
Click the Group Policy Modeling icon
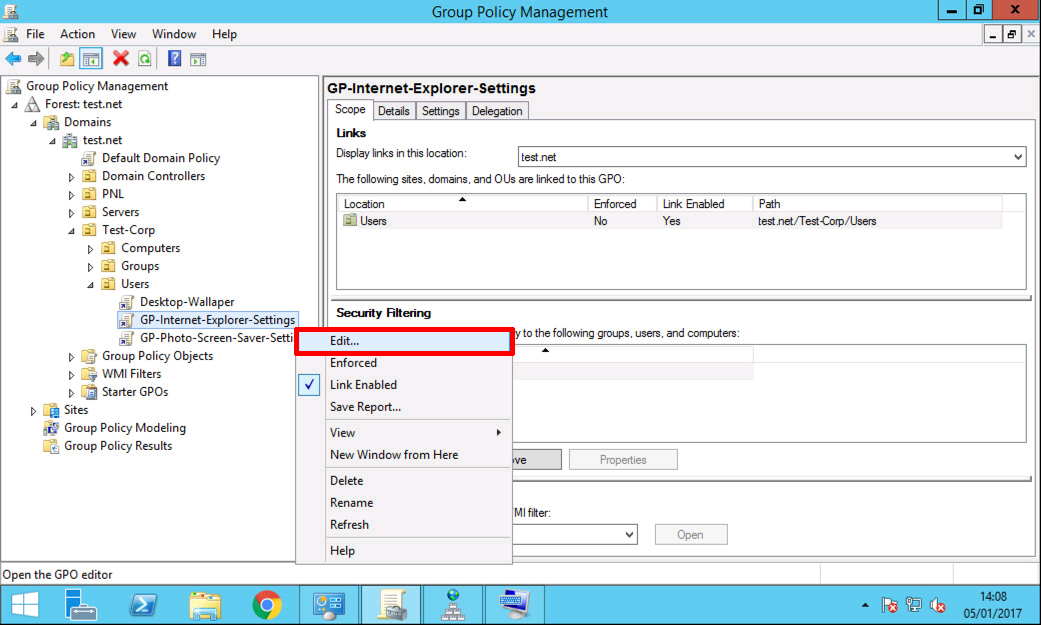(x=51, y=428)
